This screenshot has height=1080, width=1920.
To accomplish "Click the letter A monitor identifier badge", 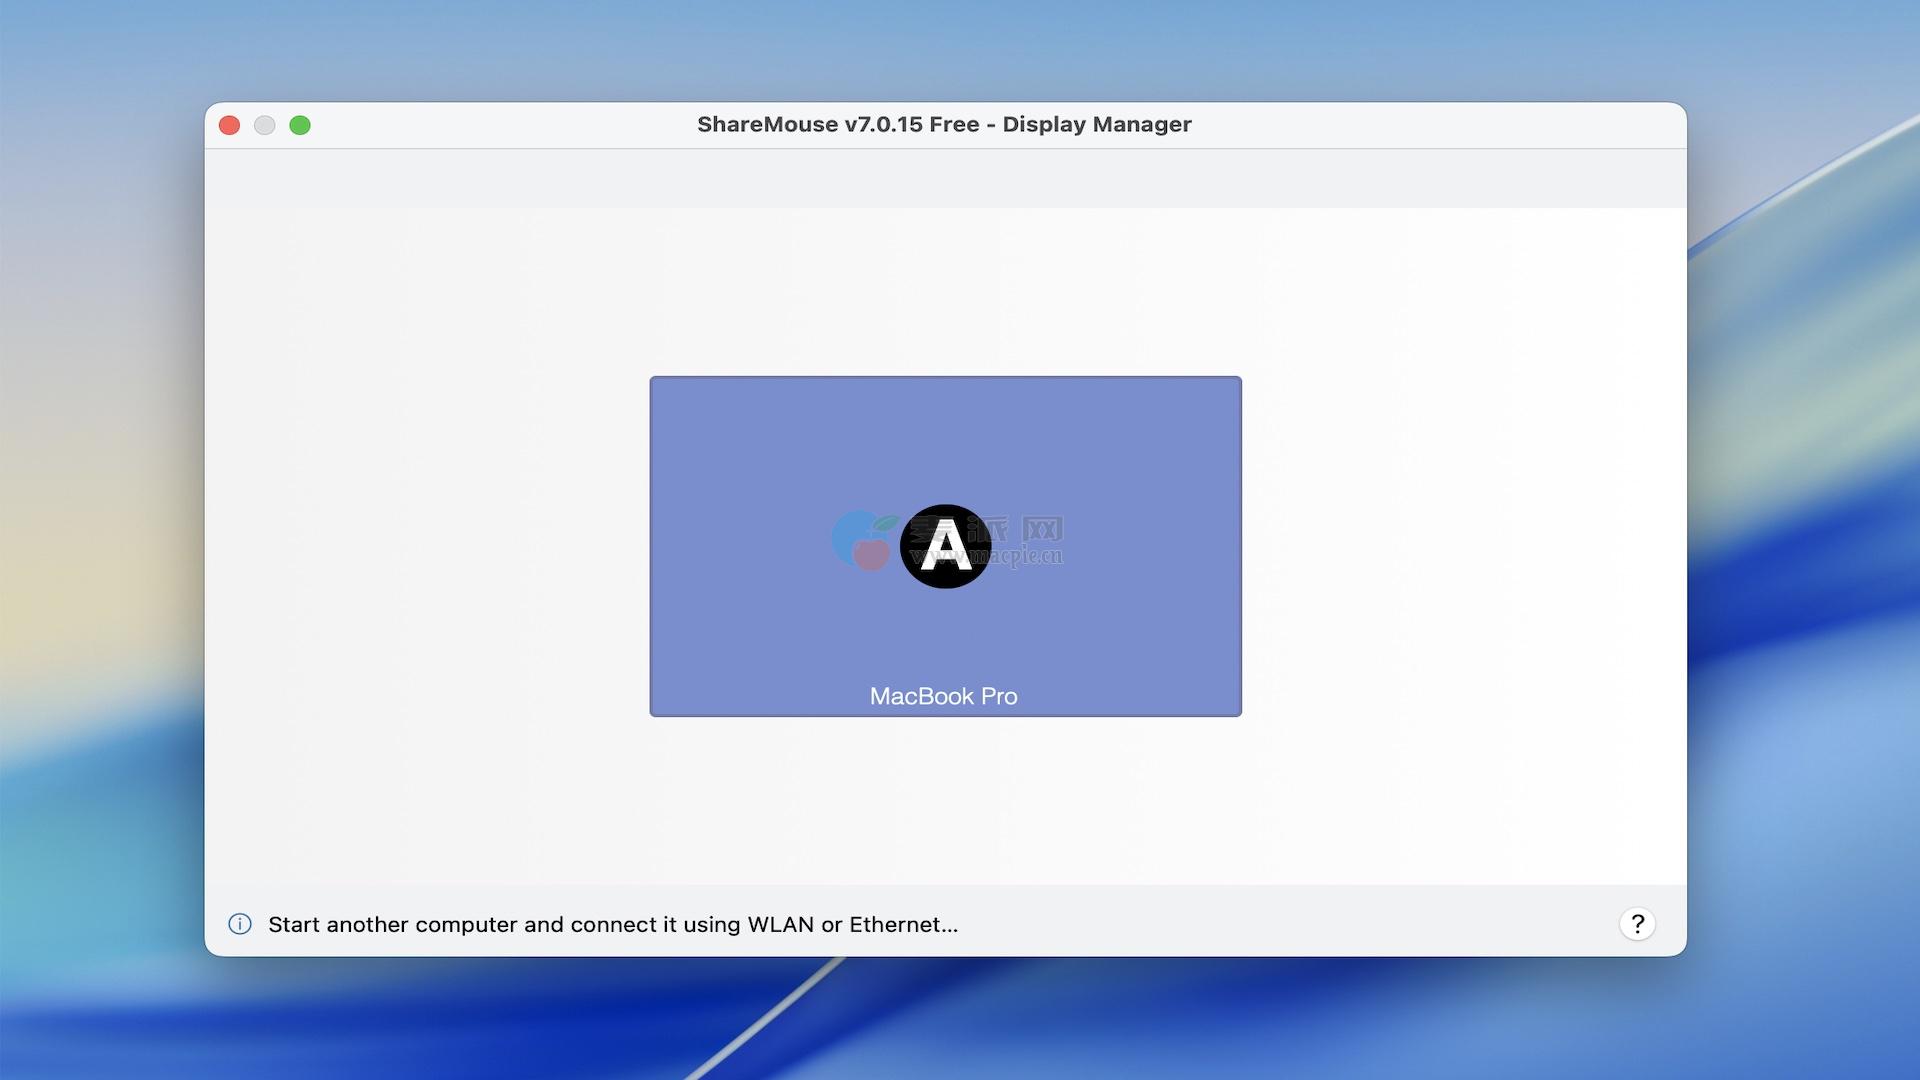I will click(945, 546).
